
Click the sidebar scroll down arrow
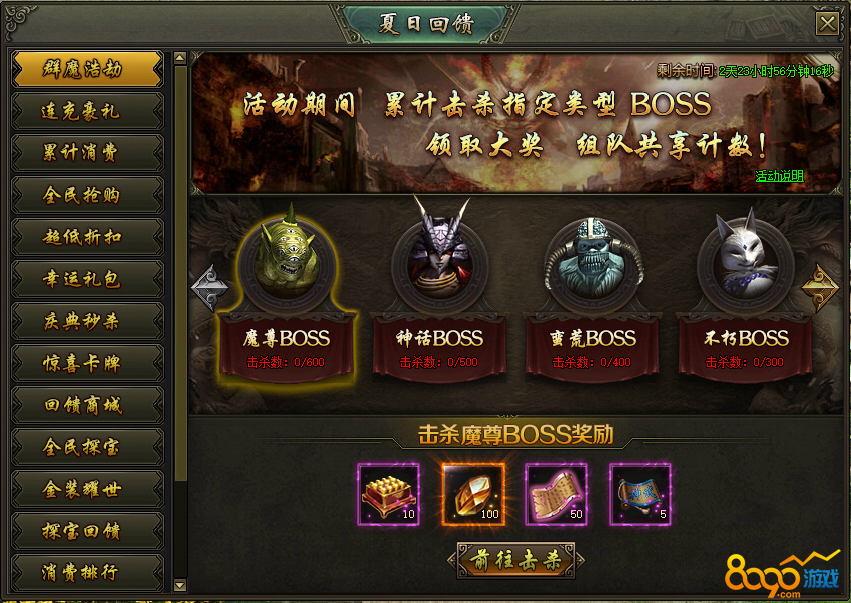click(180, 585)
